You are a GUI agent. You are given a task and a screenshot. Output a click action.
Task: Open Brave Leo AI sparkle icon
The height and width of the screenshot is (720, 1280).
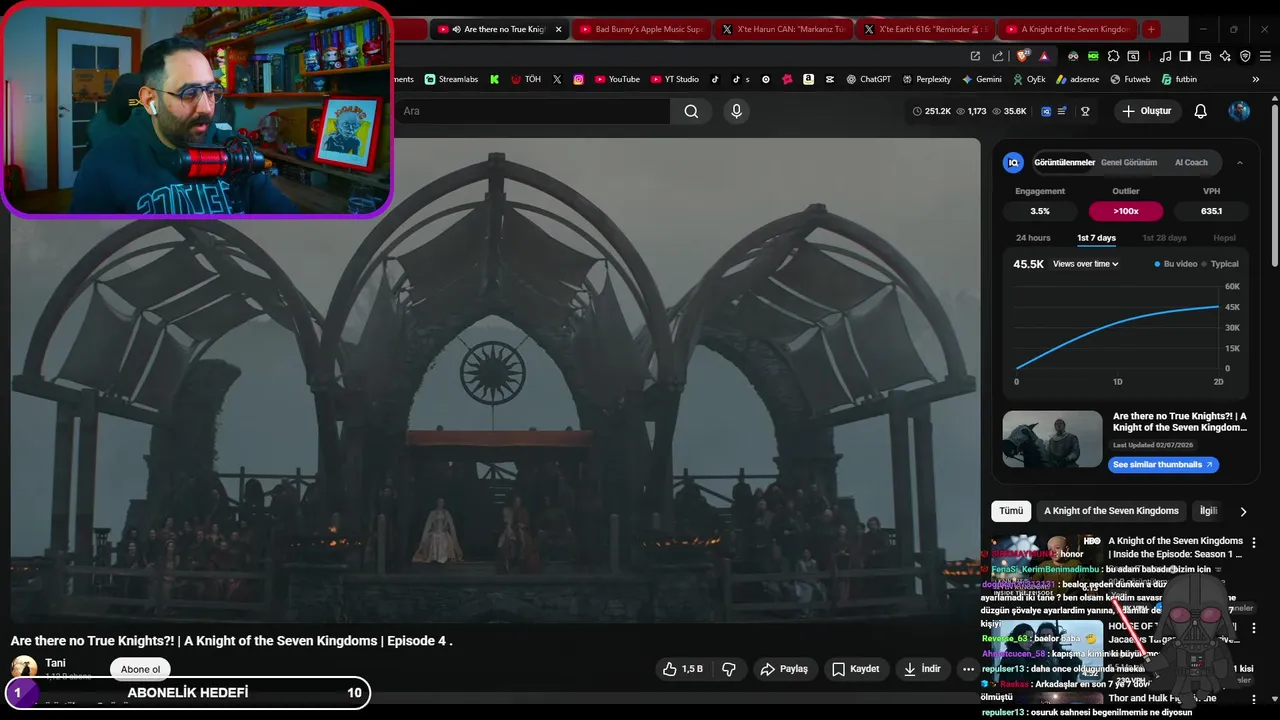tap(1225, 56)
